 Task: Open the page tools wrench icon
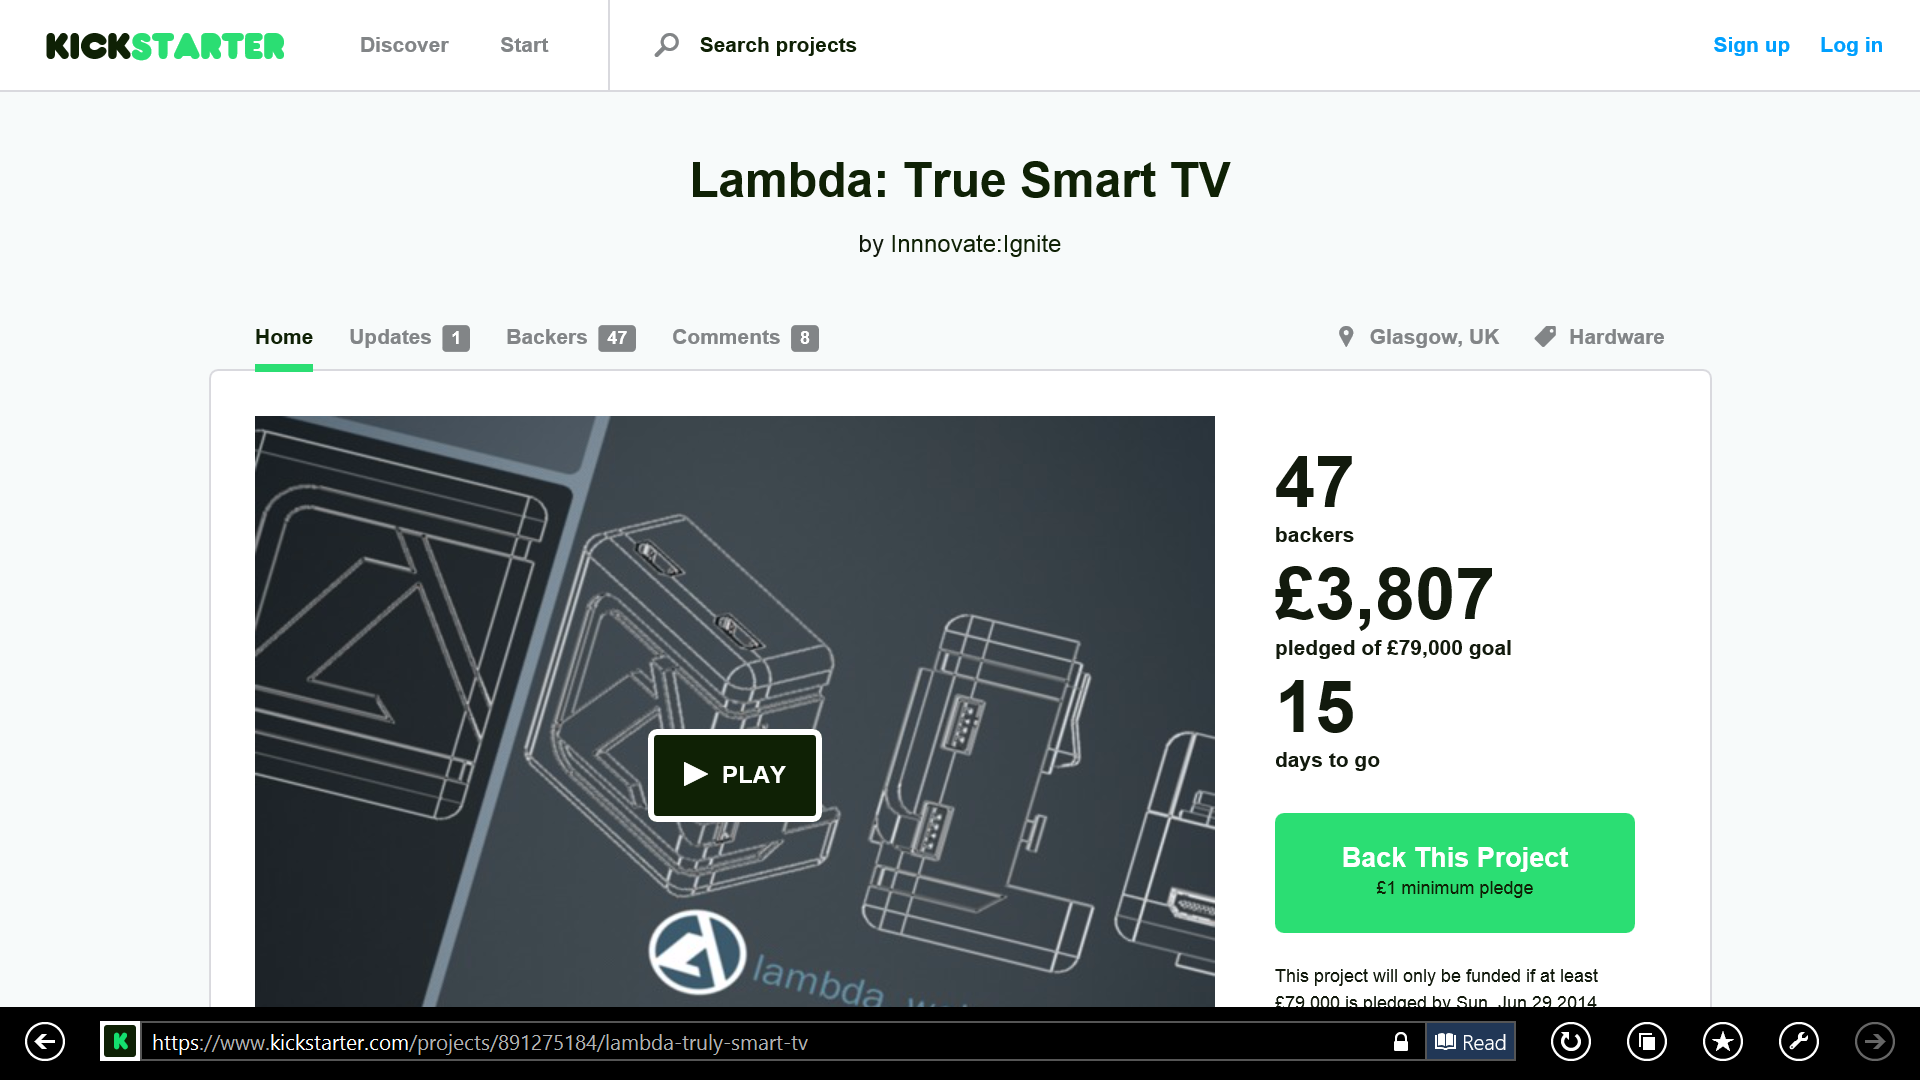coord(1799,1042)
